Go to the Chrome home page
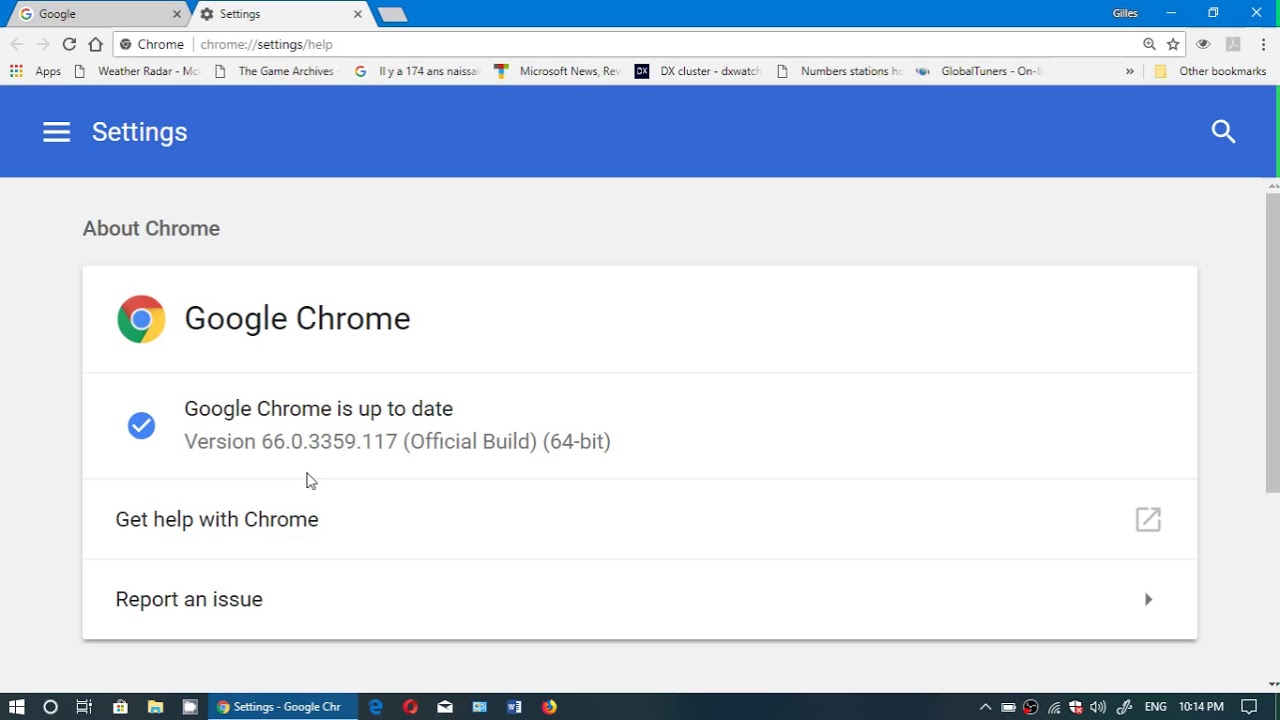Image resolution: width=1280 pixels, height=720 pixels. [x=95, y=44]
